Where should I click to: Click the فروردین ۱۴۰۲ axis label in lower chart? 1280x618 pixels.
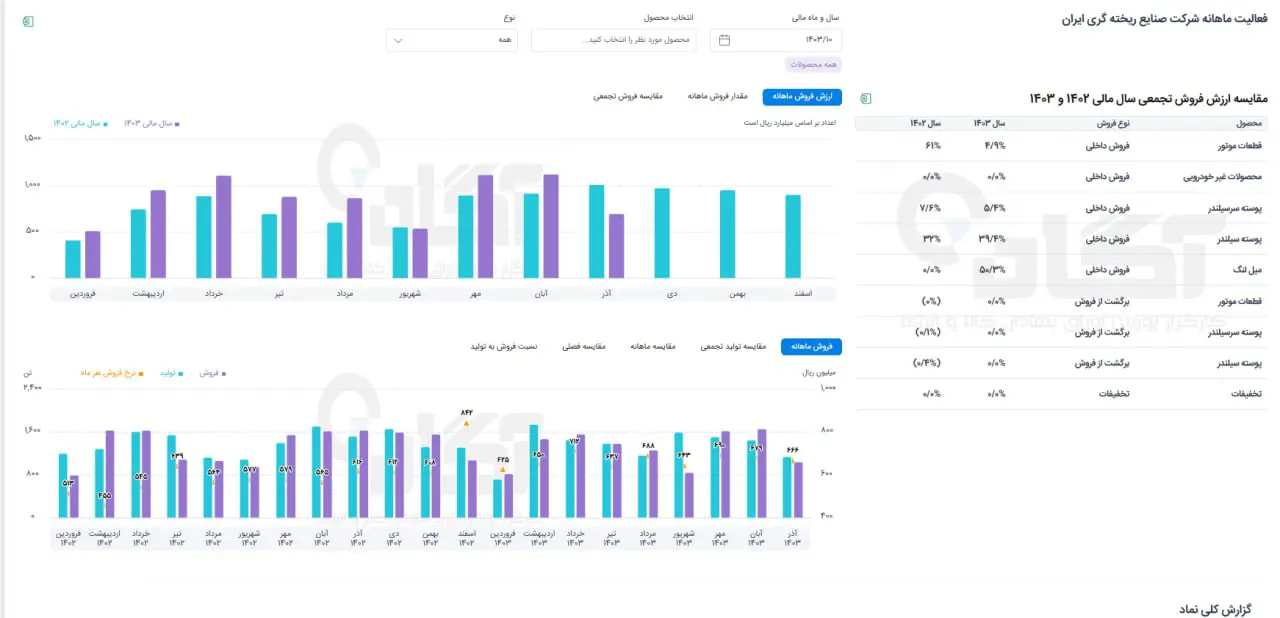click(68, 537)
